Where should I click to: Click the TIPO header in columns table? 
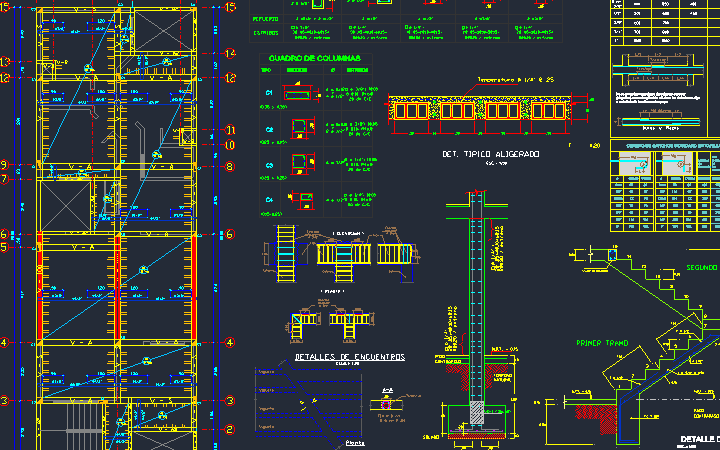tap(266, 70)
